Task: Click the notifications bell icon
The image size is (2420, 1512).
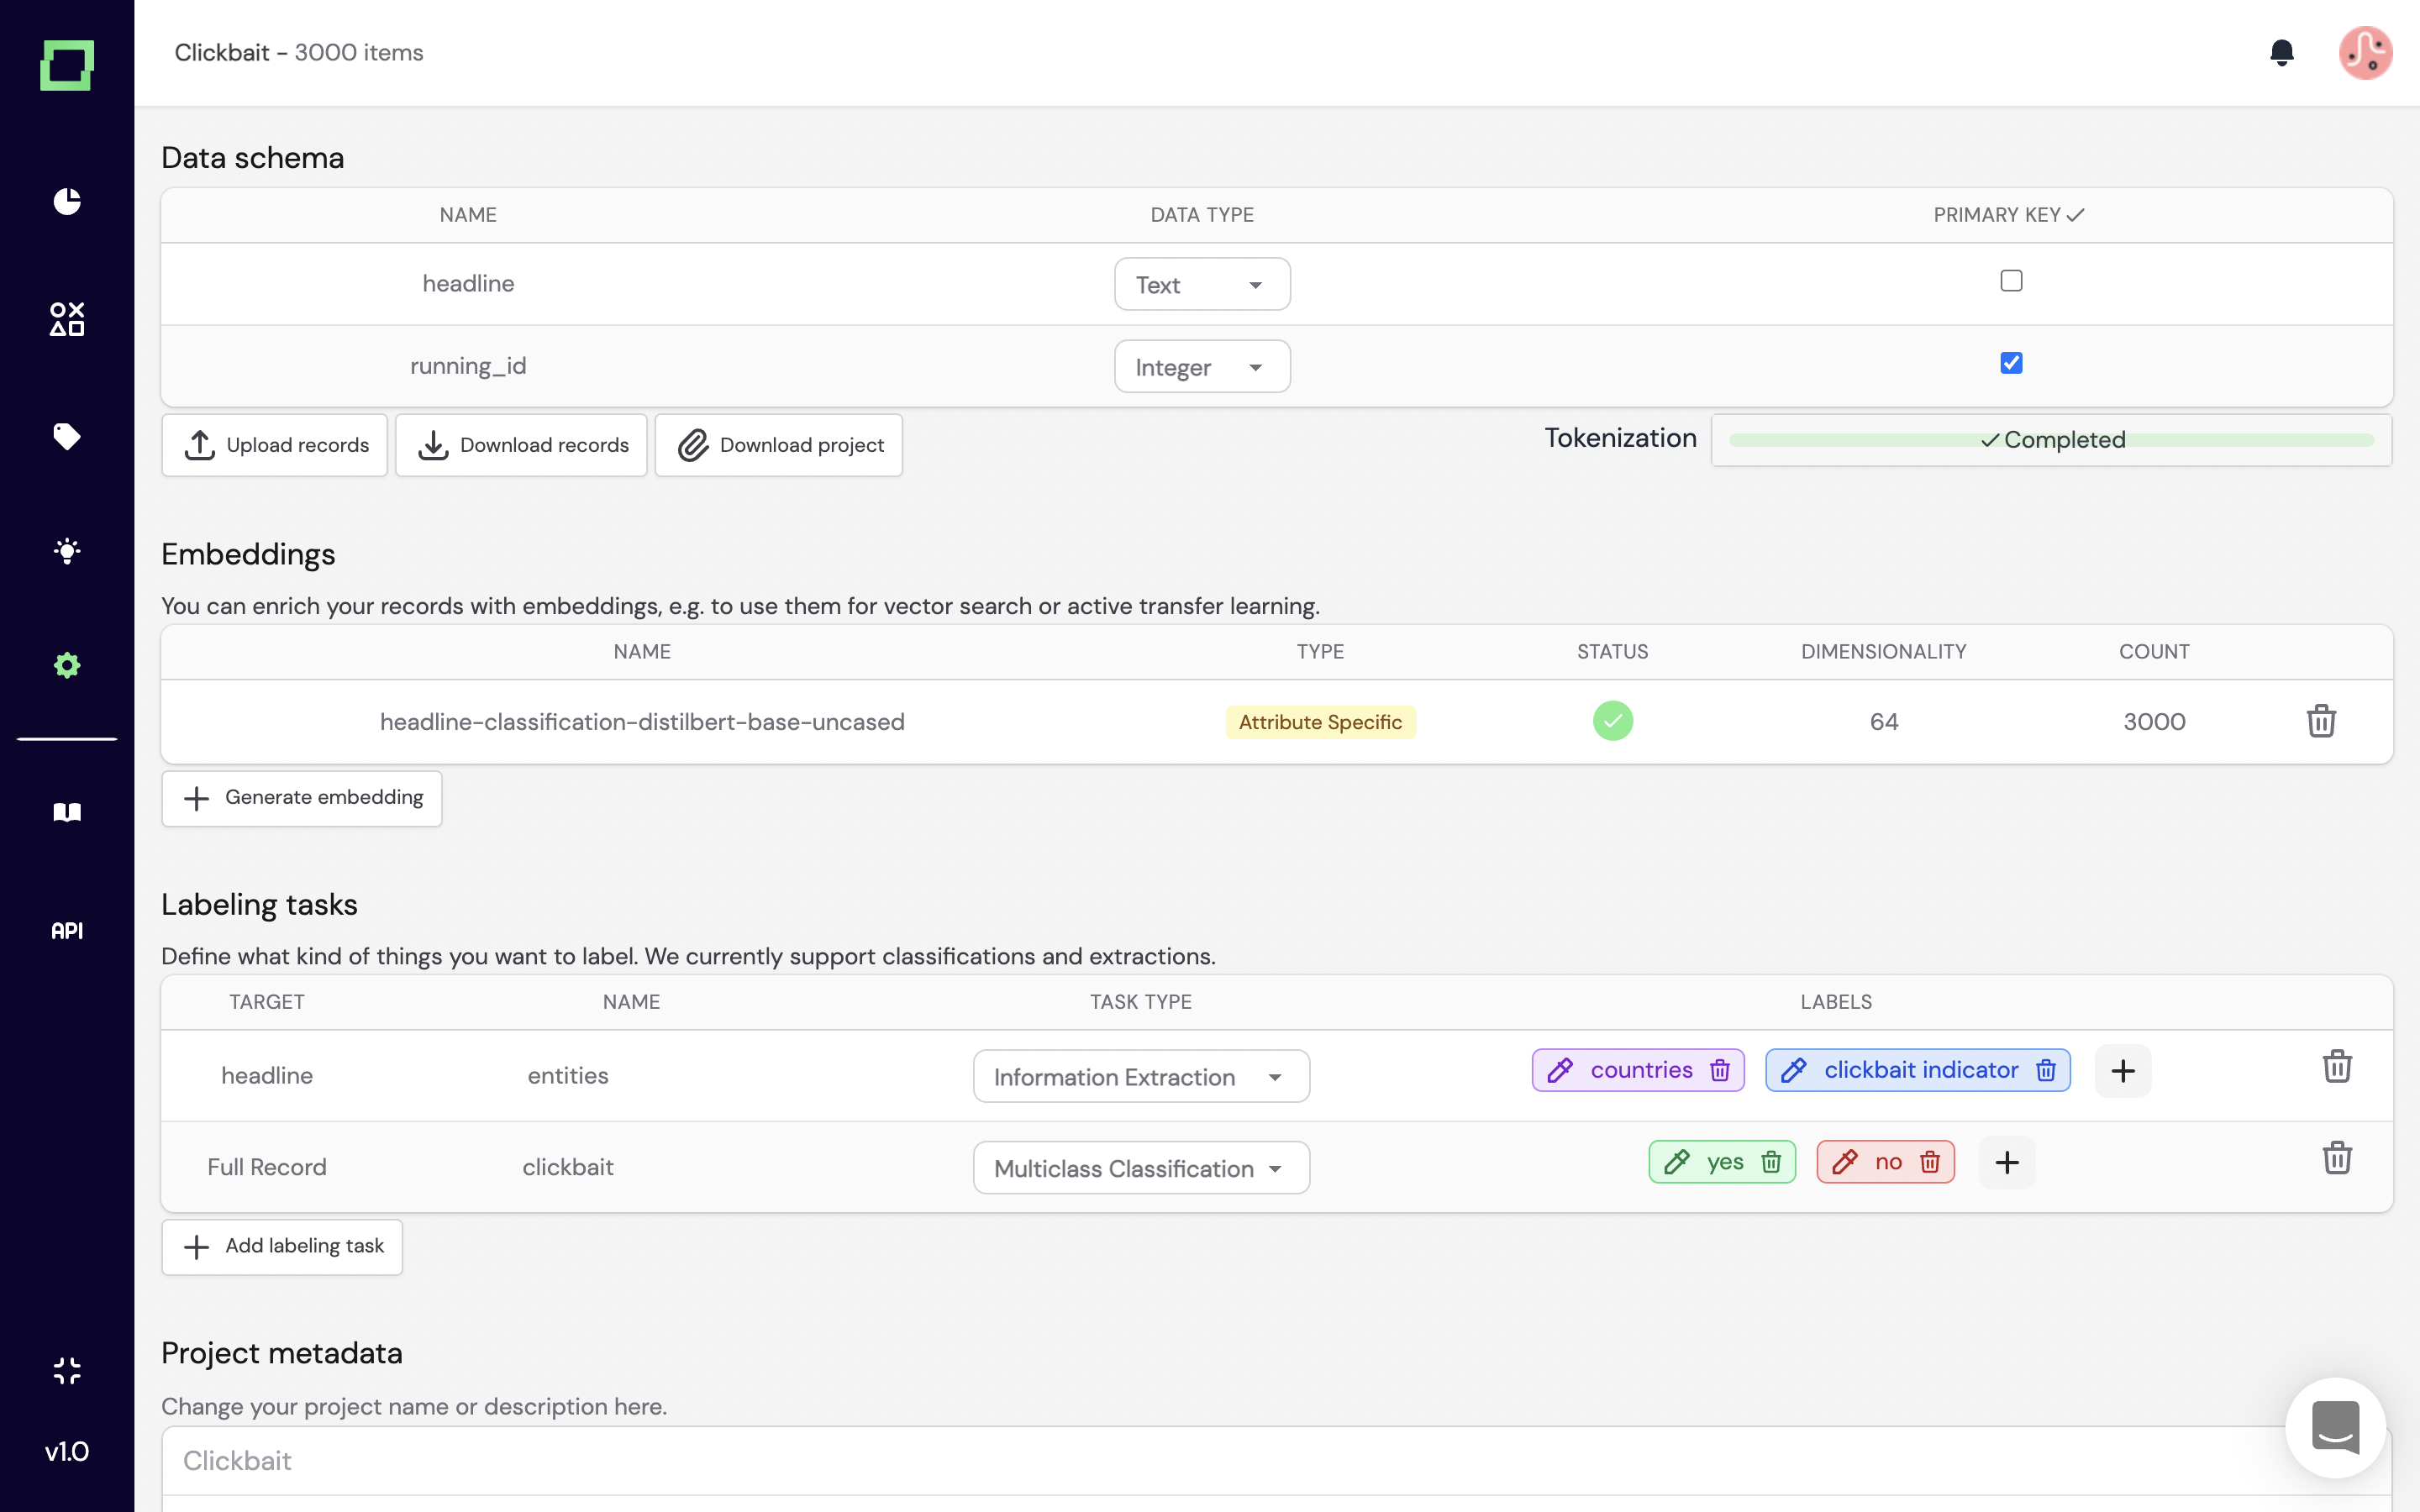Action: 2281,52
